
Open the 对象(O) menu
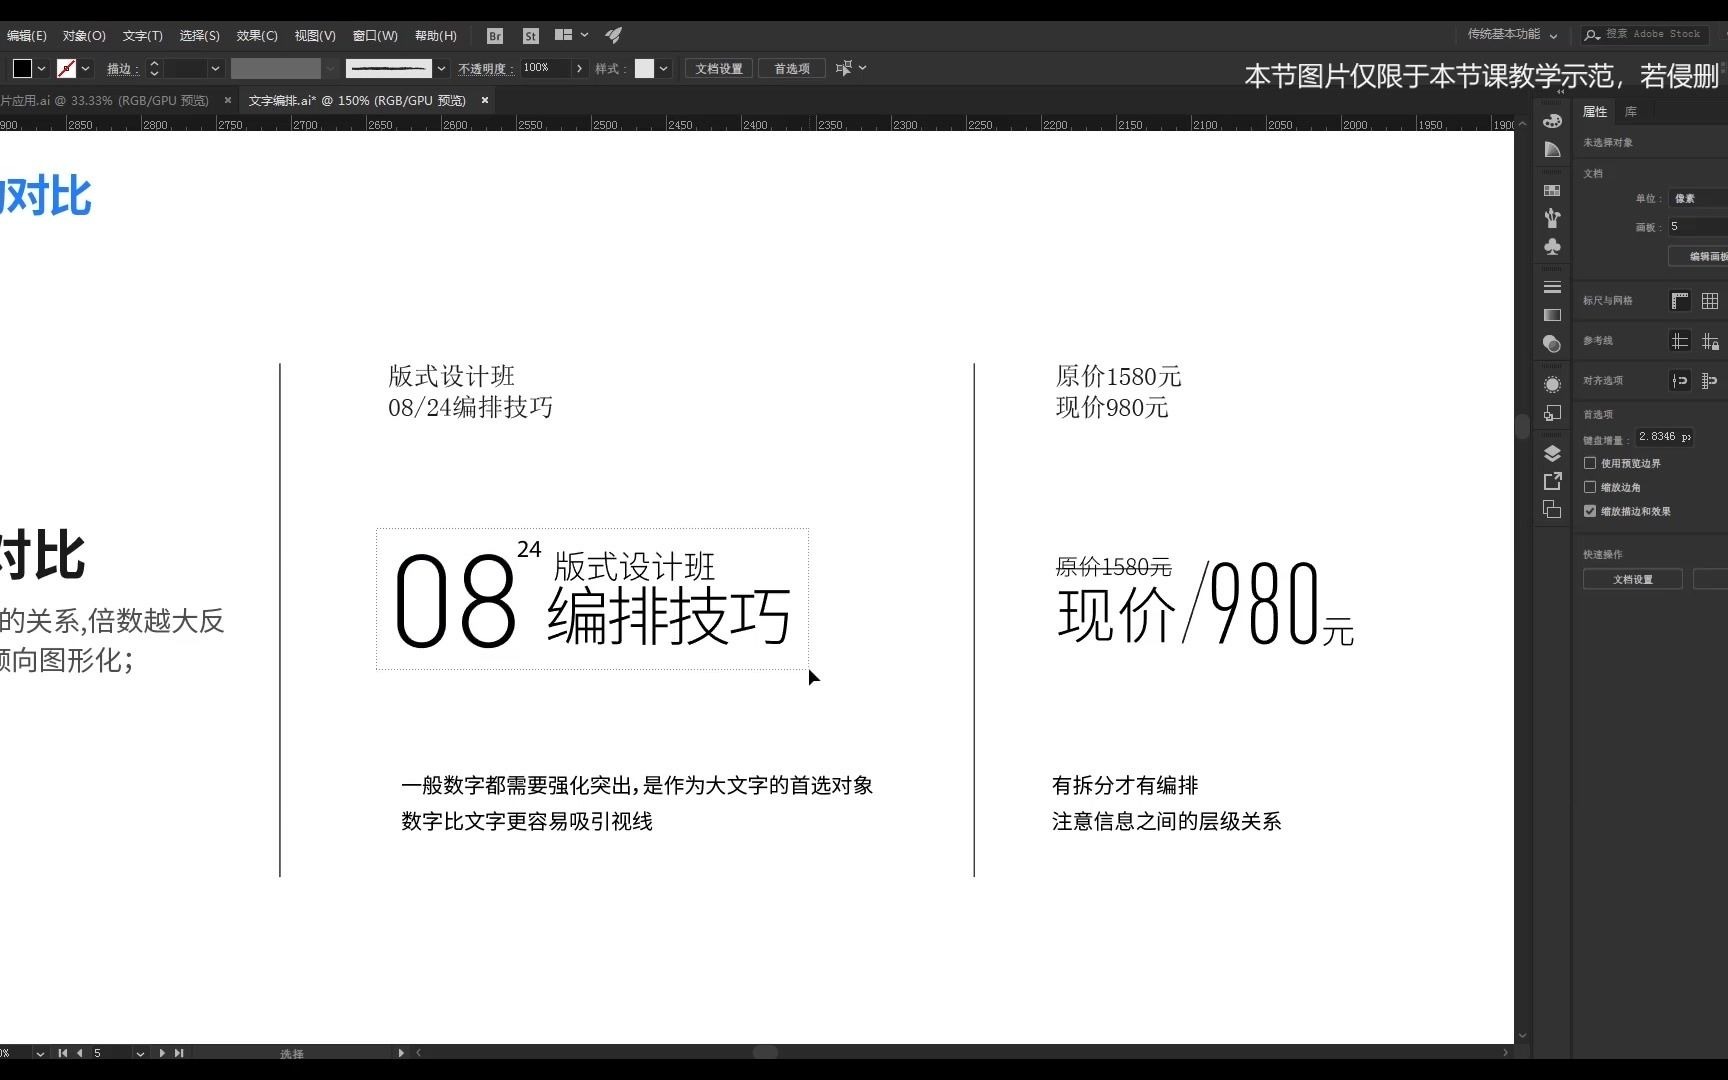84,36
